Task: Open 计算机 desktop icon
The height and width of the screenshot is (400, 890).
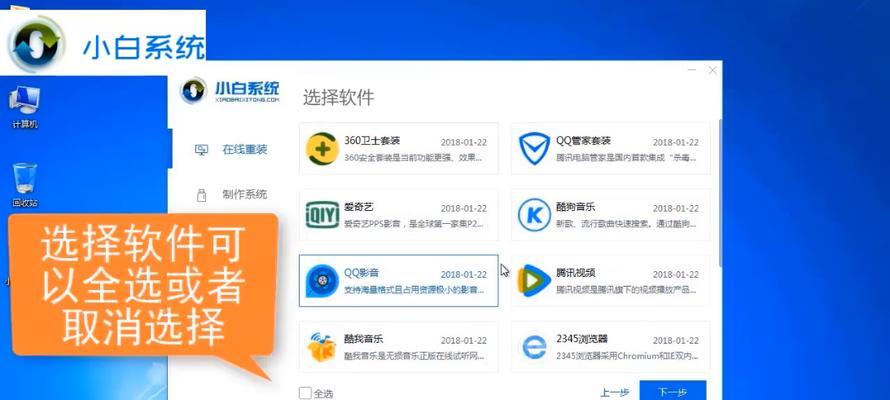Action: click(24, 107)
